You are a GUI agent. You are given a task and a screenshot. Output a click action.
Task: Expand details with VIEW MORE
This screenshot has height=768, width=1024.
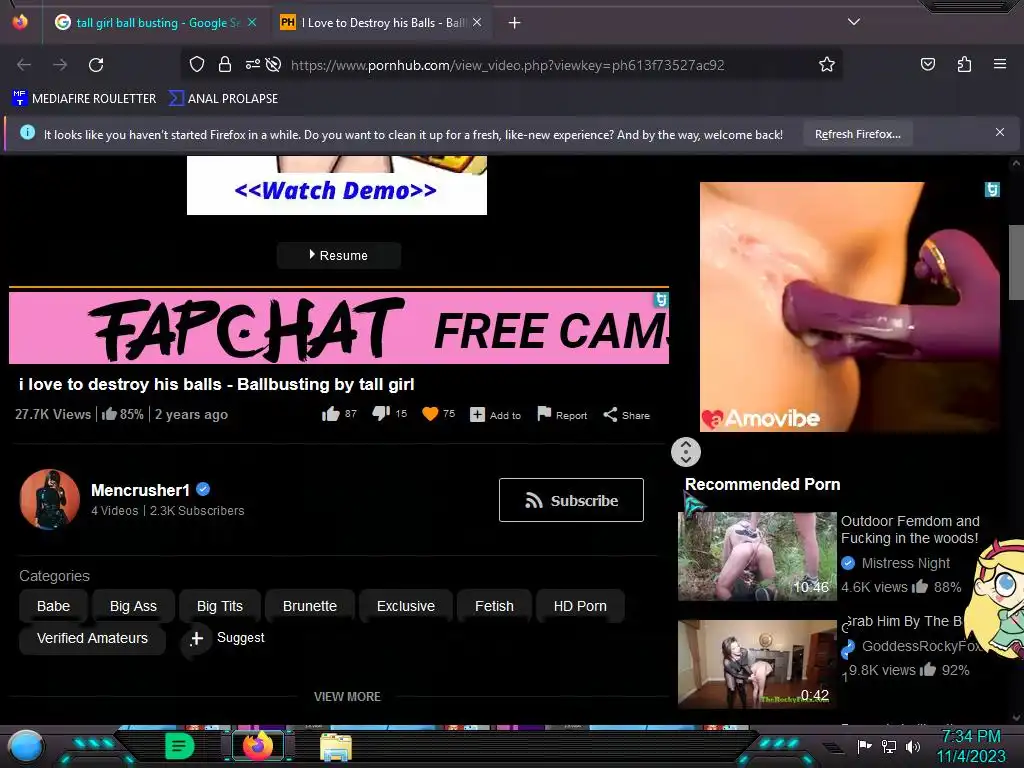347,697
